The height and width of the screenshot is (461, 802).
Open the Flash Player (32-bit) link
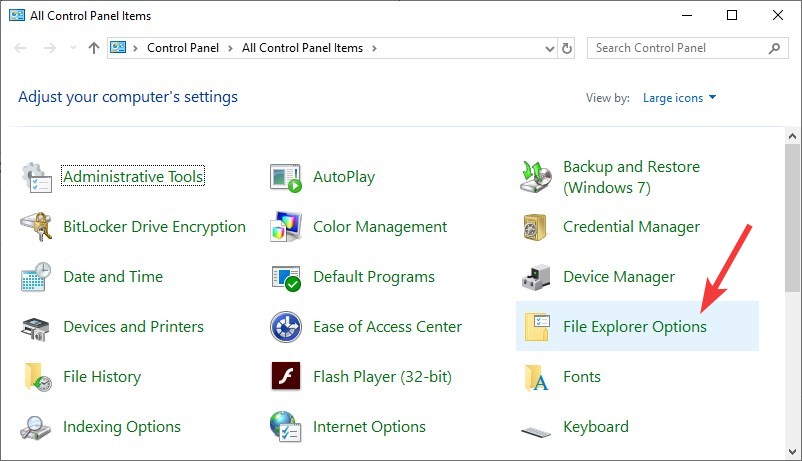[x=383, y=377]
